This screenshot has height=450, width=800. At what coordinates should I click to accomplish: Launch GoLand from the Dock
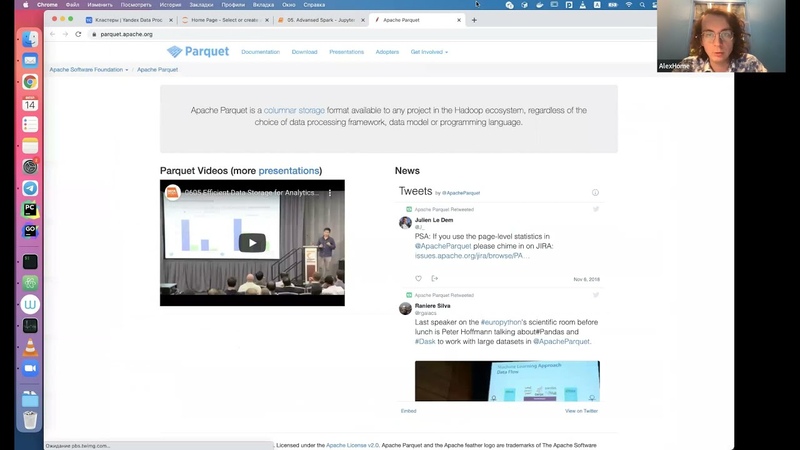30,231
